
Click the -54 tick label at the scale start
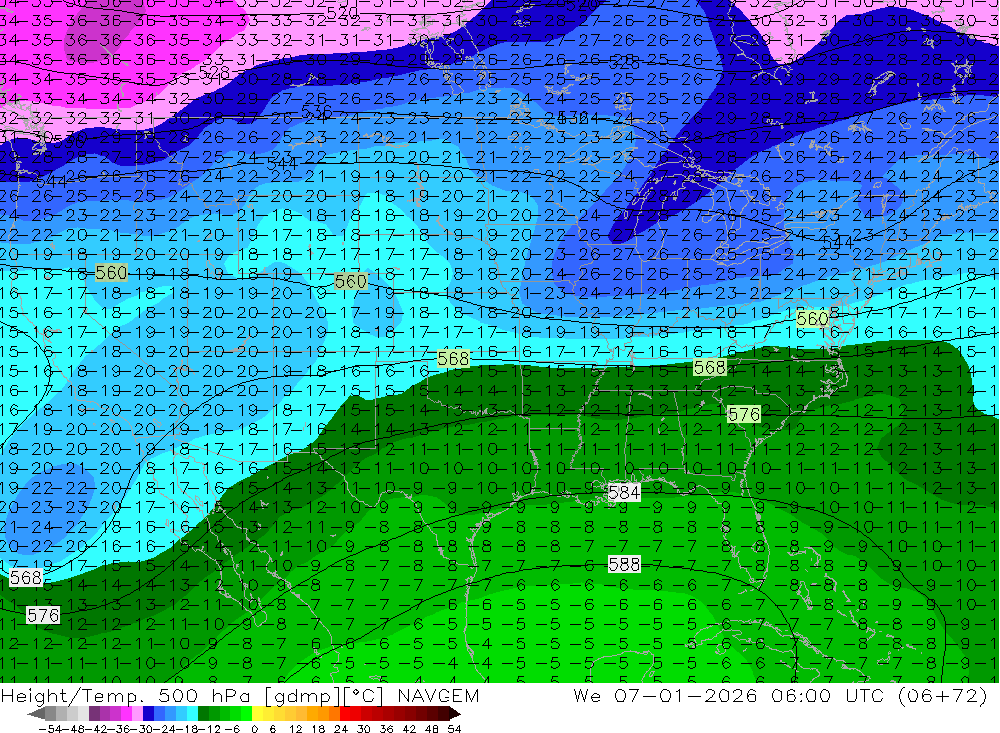pos(50,729)
